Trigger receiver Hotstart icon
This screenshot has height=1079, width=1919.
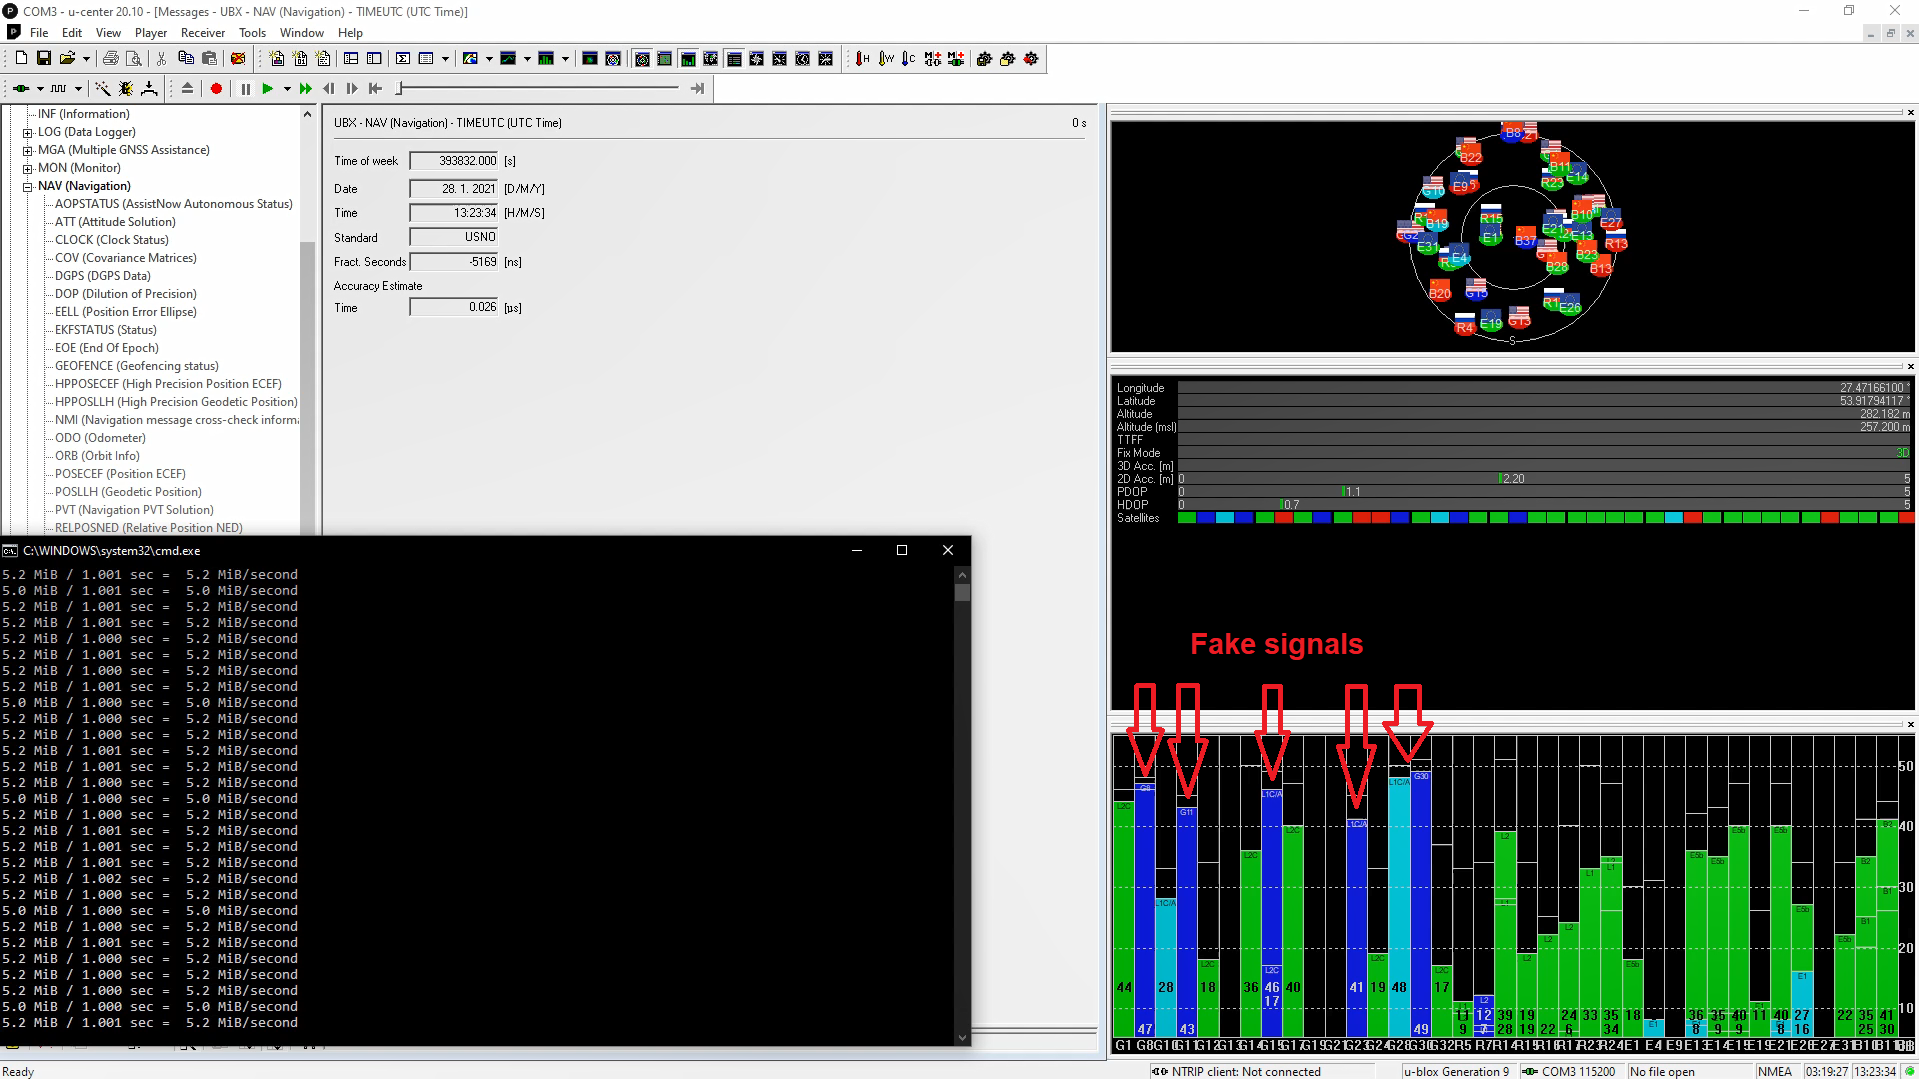(862, 59)
